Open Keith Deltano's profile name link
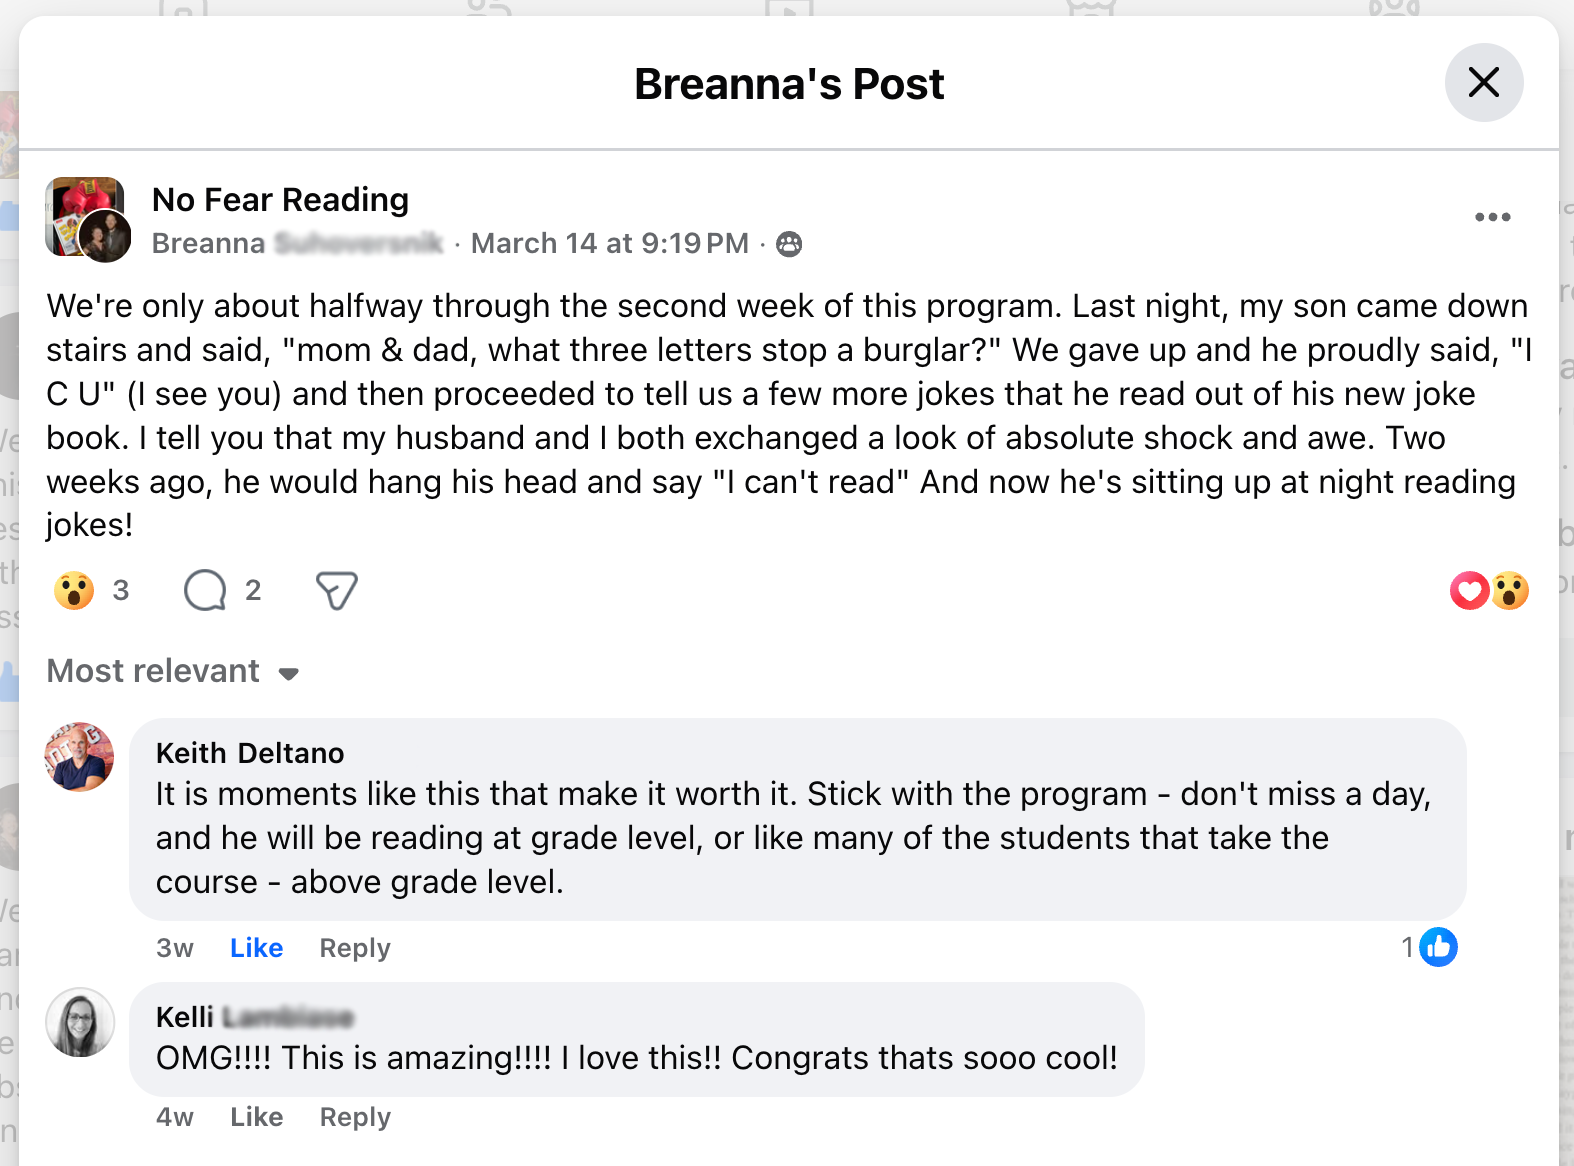Screen dimensions: 1574x1166 (x=250, y=753)
